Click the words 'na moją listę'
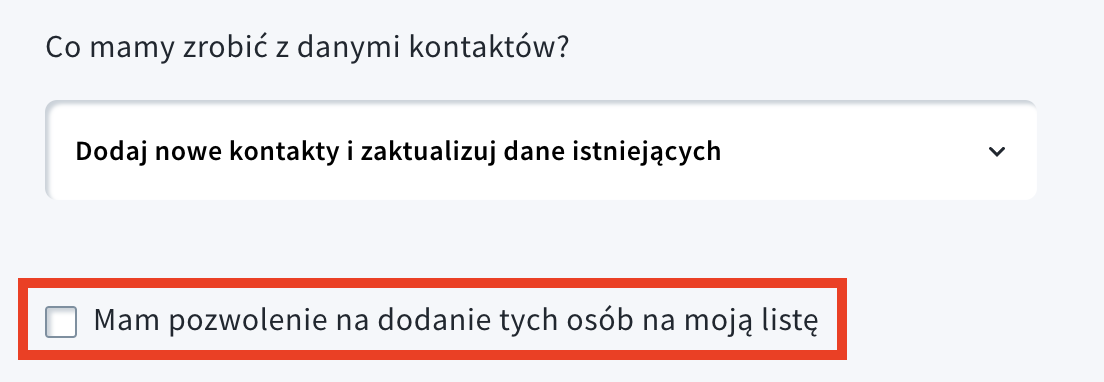The image size is (1104, 382). (729, 322)
